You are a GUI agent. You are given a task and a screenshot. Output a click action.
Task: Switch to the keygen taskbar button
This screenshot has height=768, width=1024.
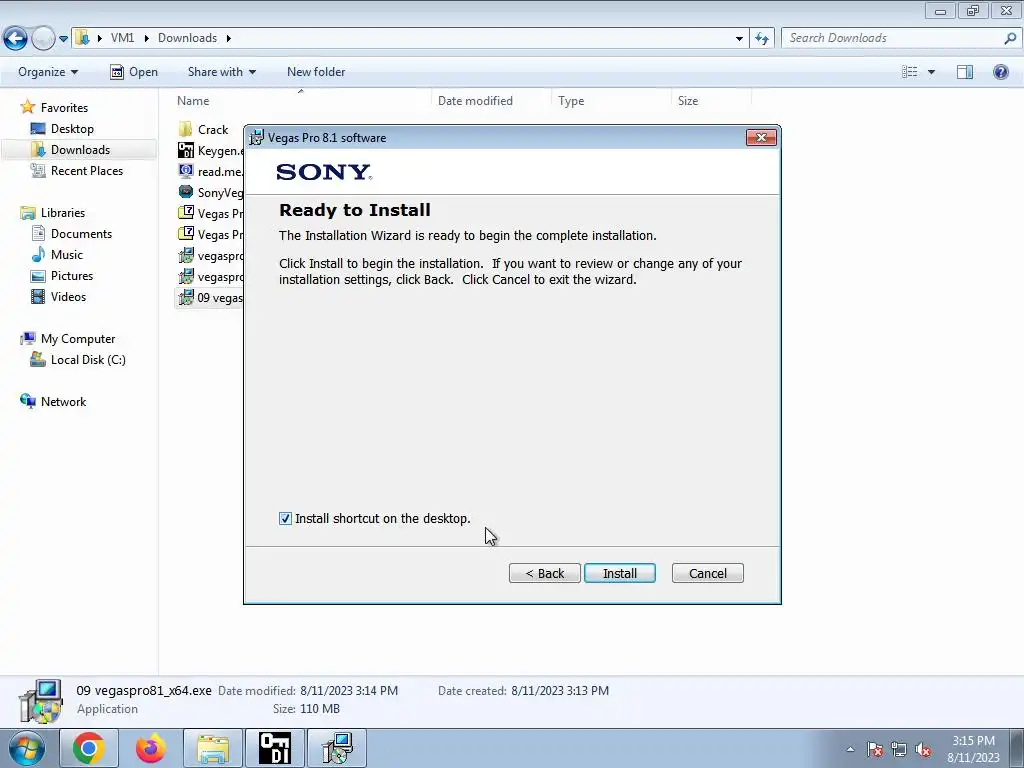tap(275, 748)
